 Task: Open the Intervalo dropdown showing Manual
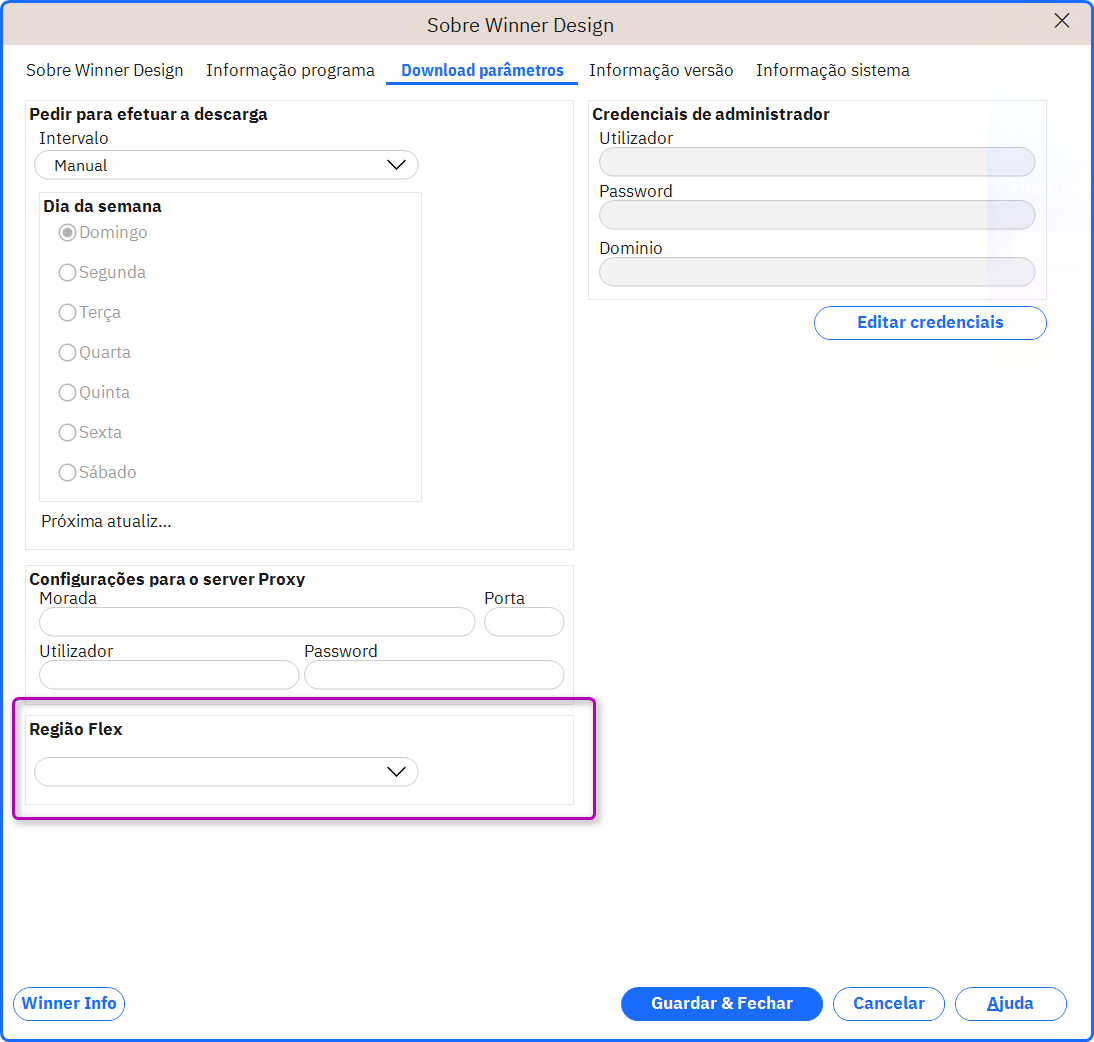(226, 165)
